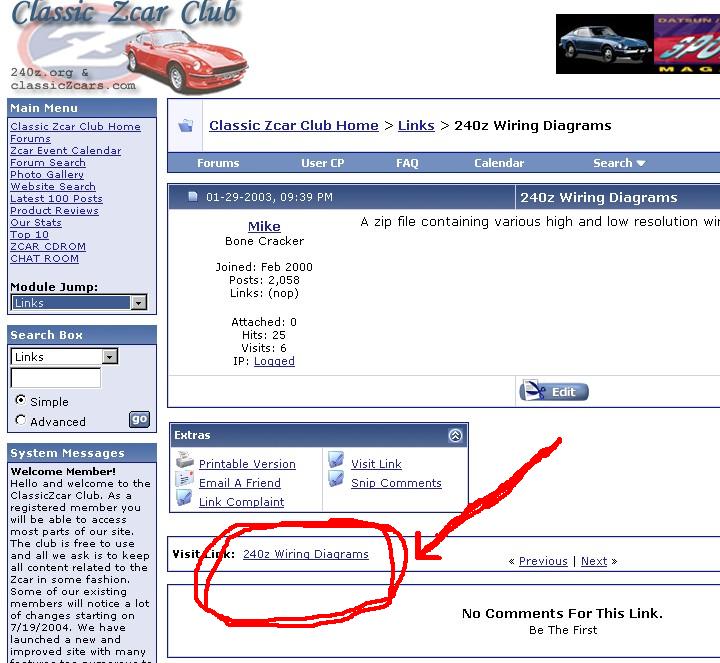This screenshot has width=720, height=663.
Task: Open Forums in the Main Menu sidebar
Action: click(x=30, y=139)
